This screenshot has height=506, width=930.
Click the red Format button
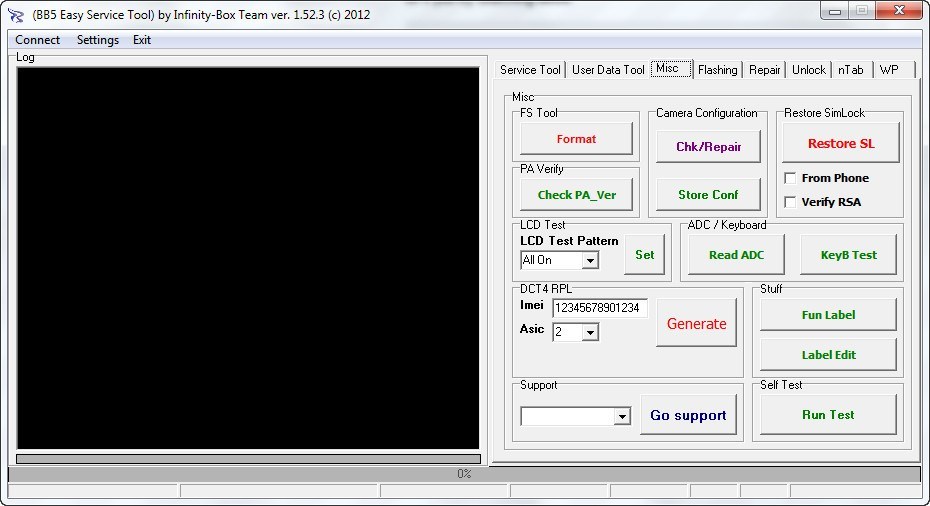tap(576, 139)
